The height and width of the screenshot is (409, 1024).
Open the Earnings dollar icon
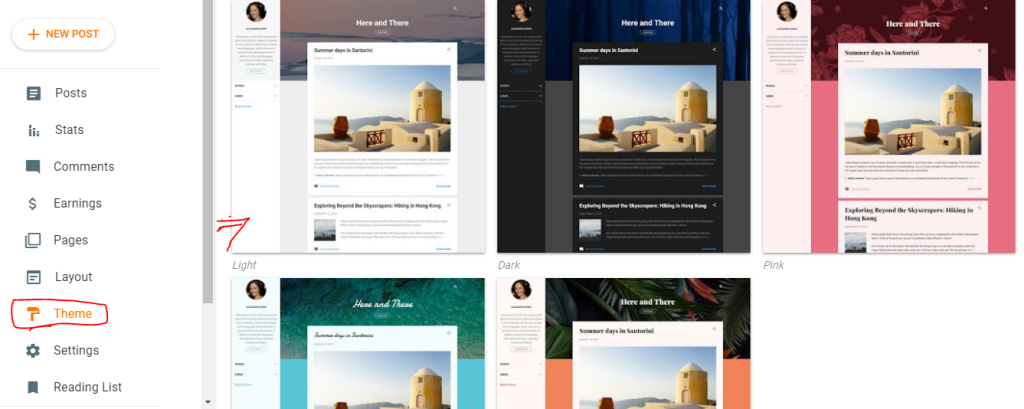tap(33, 203)
